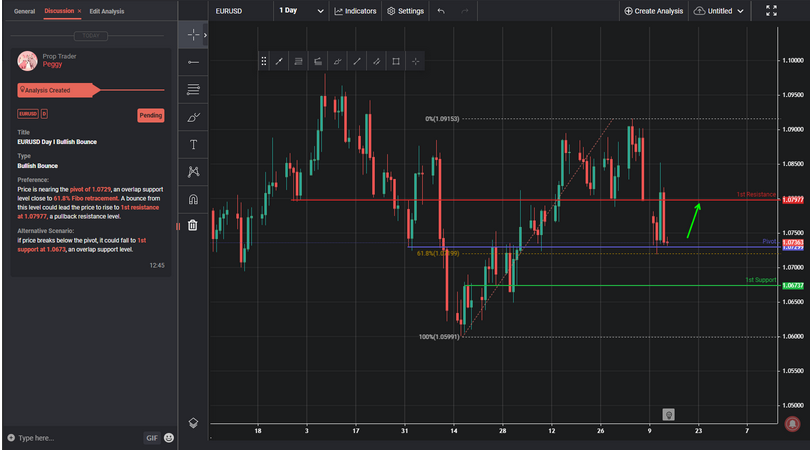Viewport: 811px width, 451px height.
Task: Click the lightbulb idea marker on chart
Action: pyautogui.click(x=668, y=414)
